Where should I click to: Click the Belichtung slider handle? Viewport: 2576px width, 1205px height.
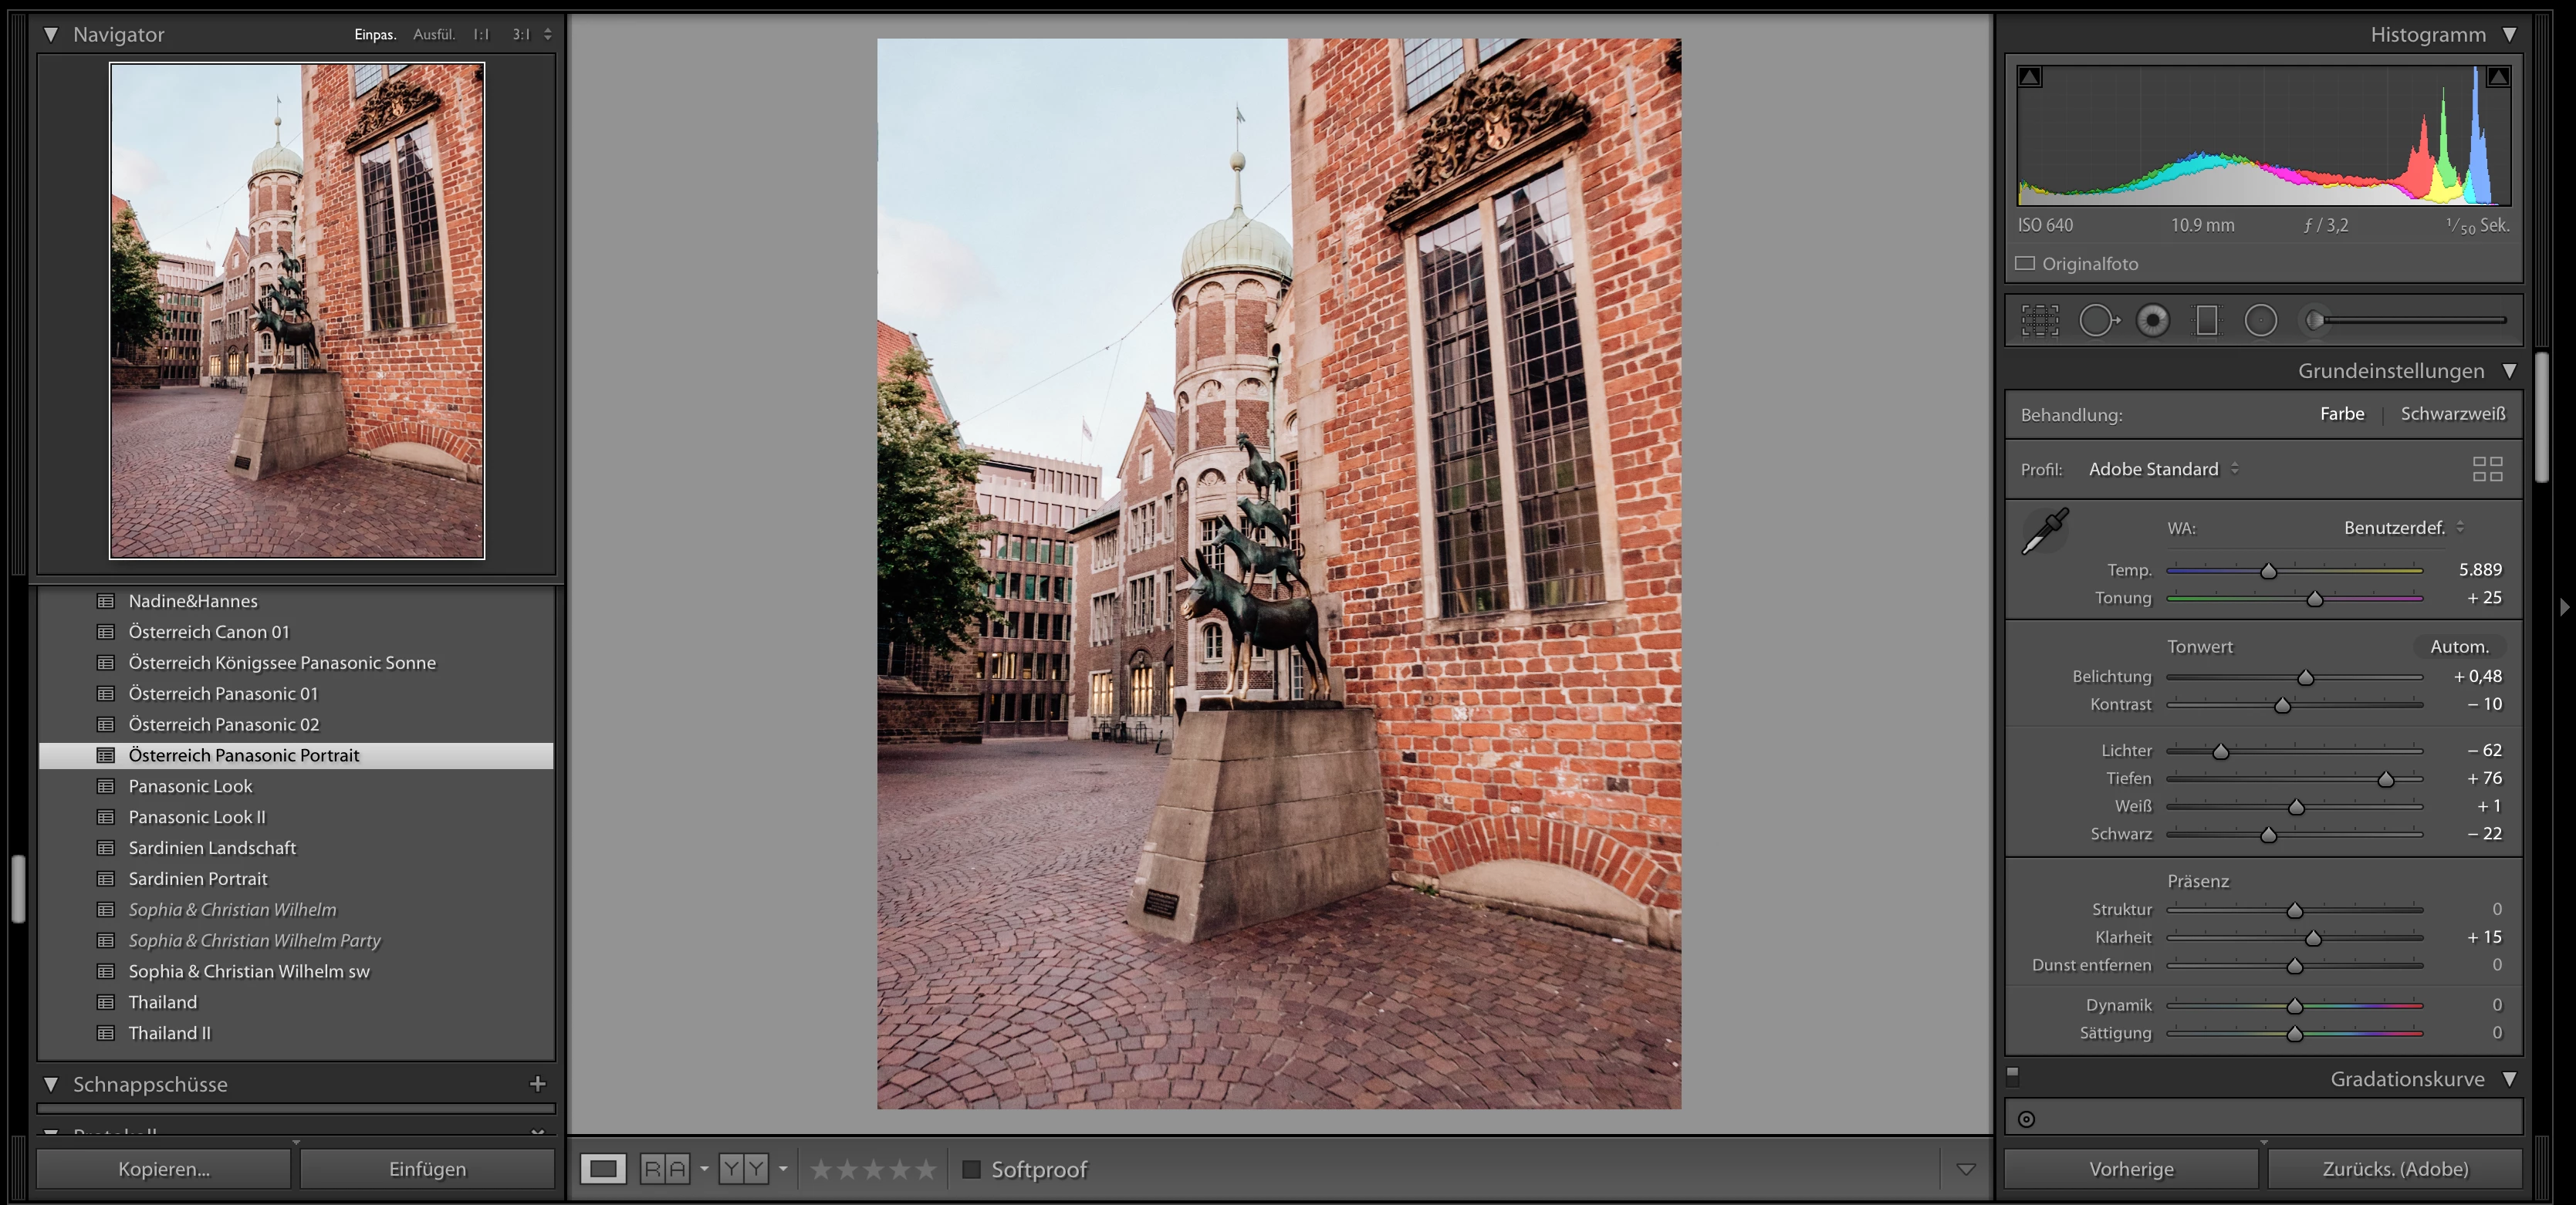point(2305,678)
